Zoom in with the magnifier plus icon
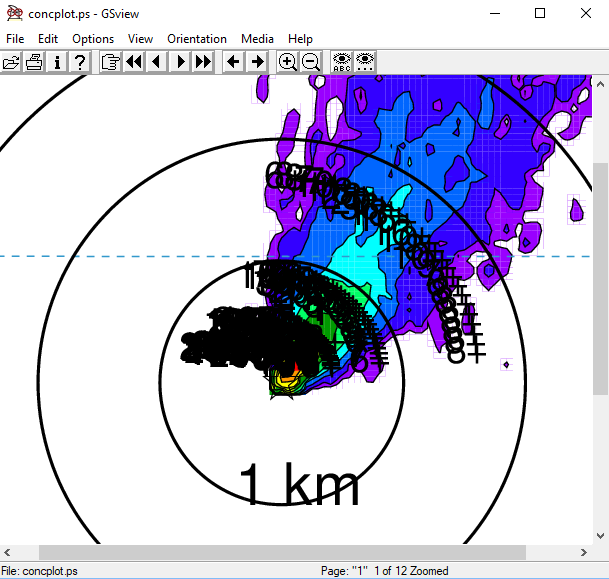This screenshot has width=609, height=579. click(287, 62)
